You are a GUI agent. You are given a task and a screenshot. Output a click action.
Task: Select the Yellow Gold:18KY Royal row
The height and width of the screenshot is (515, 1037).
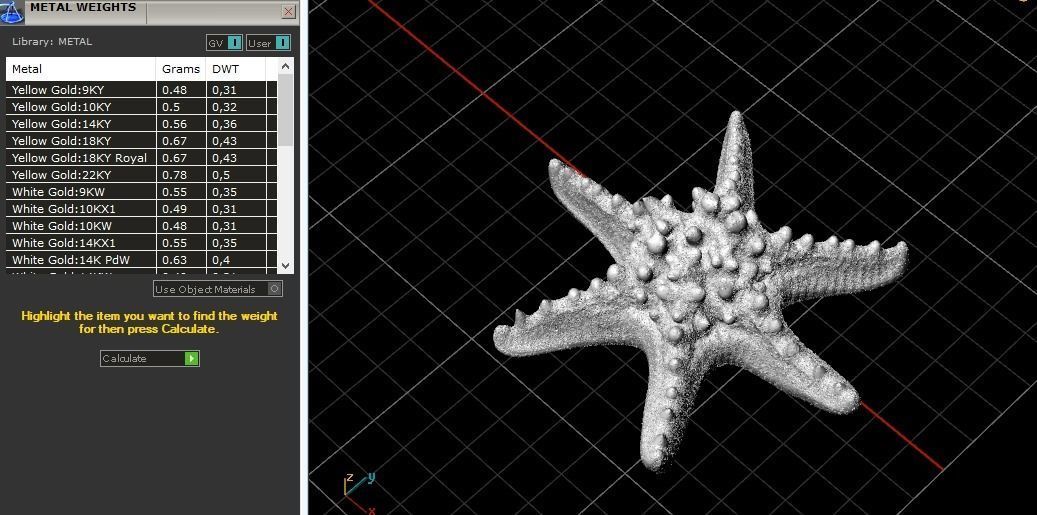coord(142,157)
